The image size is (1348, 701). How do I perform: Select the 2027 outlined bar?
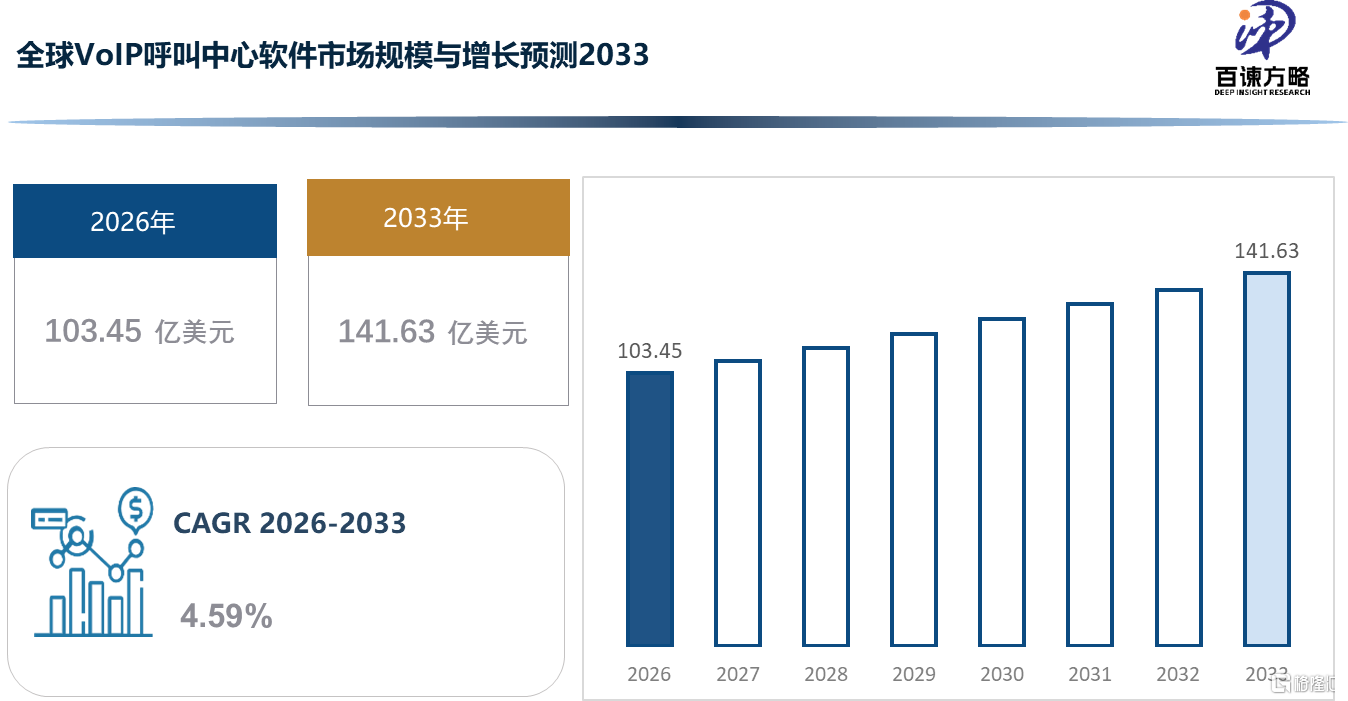click(x=738, y=503)
